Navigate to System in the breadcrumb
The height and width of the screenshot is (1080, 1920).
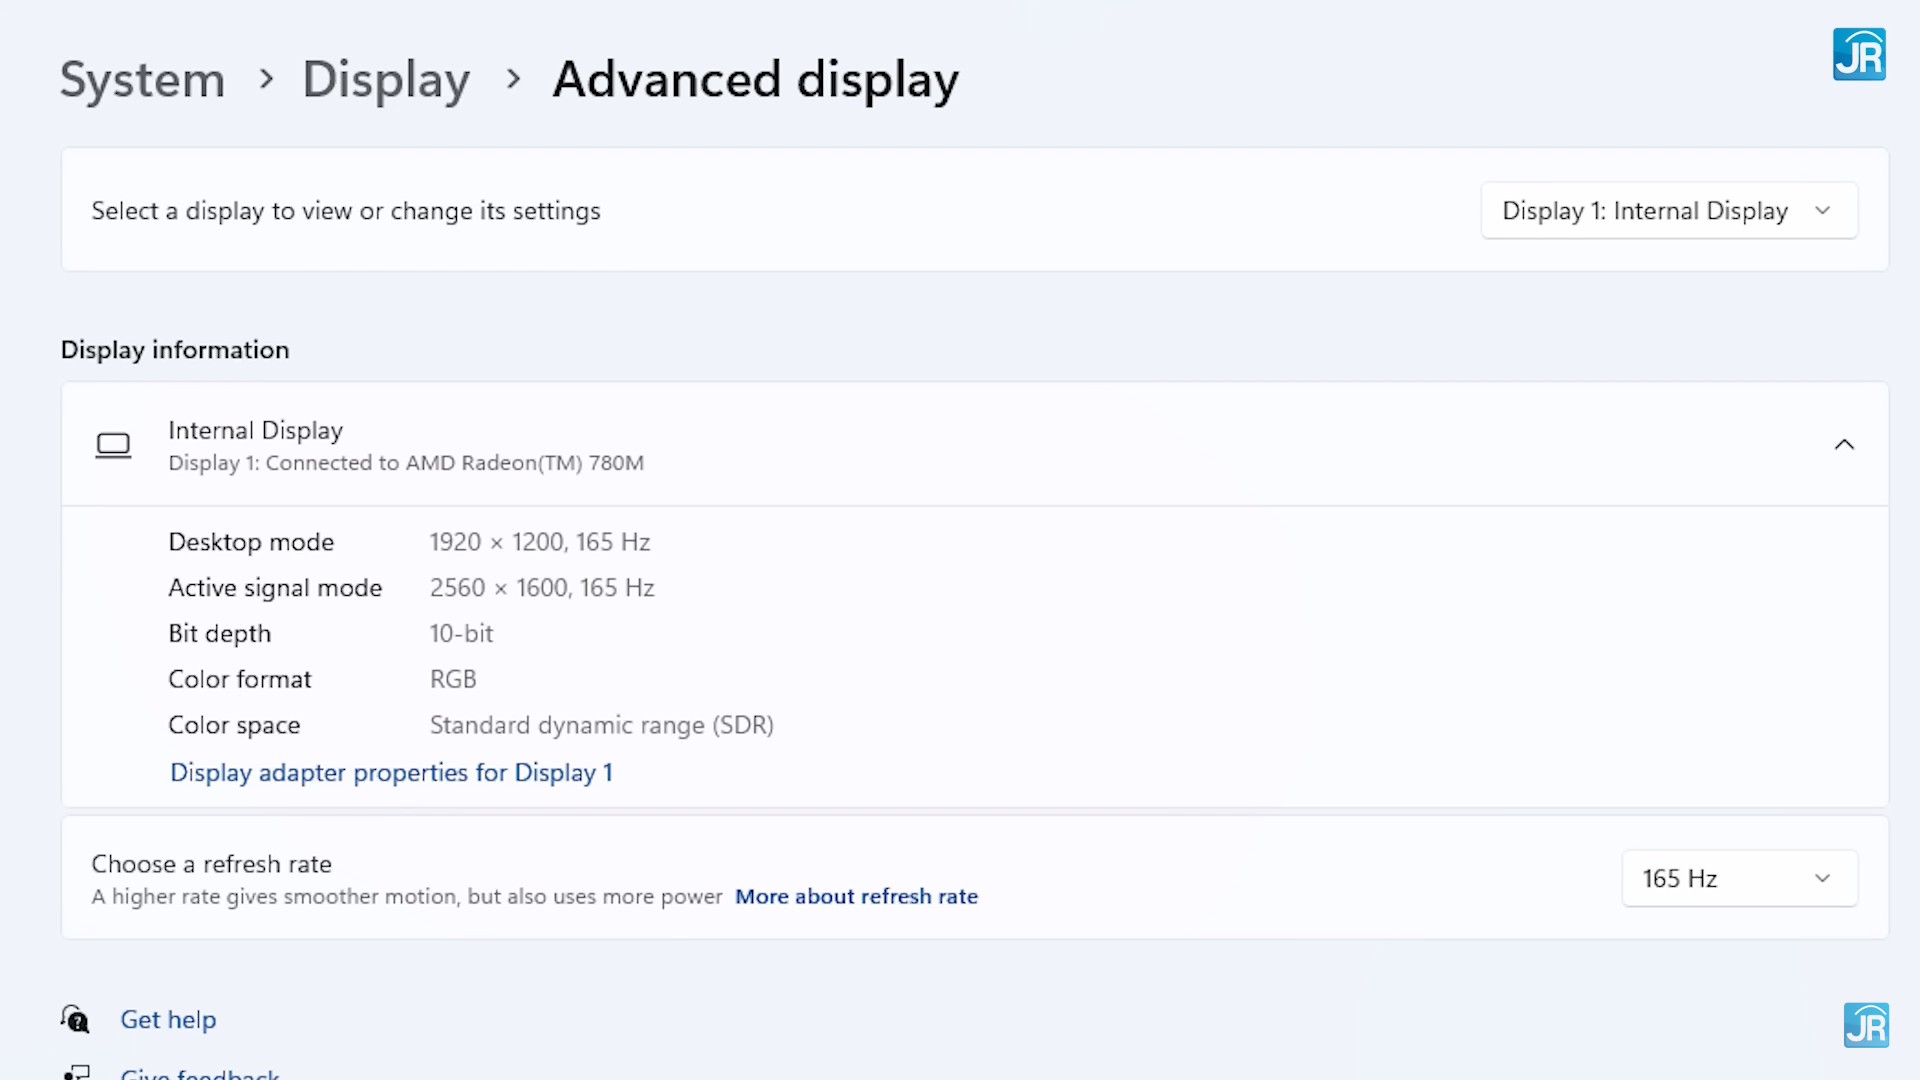point(142,80)
